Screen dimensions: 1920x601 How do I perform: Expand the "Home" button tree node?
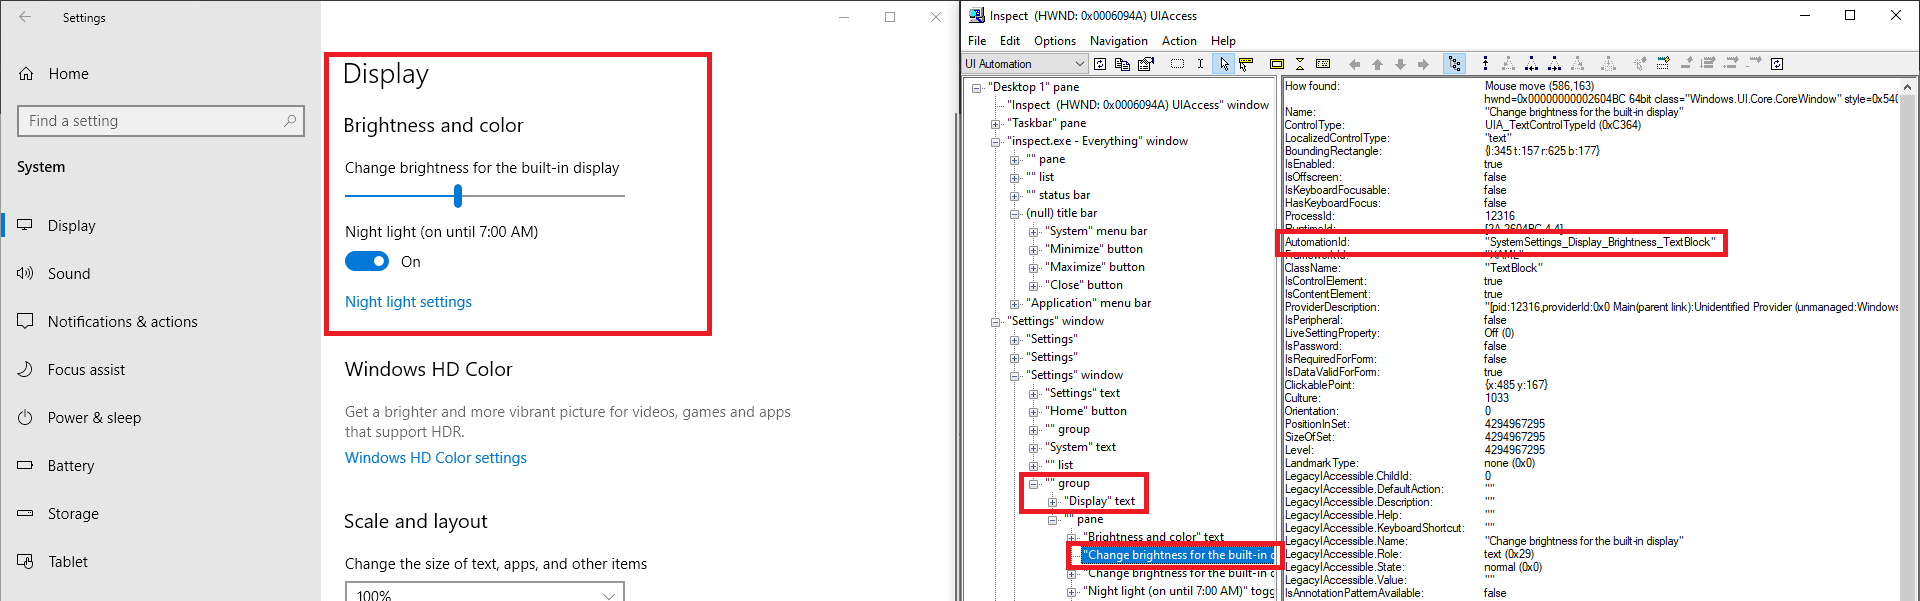point(1033,412)
